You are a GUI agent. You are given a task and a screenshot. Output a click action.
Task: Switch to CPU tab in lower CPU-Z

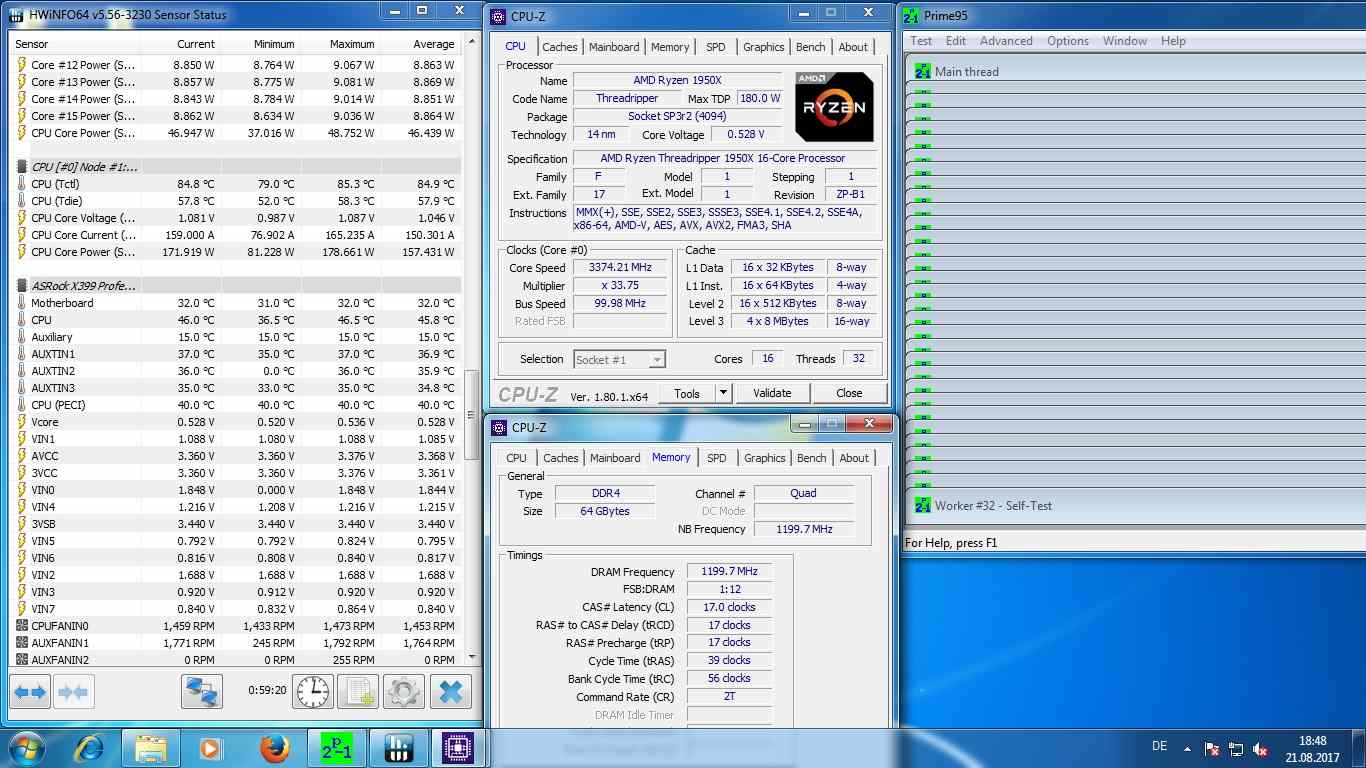click(516, 458)
